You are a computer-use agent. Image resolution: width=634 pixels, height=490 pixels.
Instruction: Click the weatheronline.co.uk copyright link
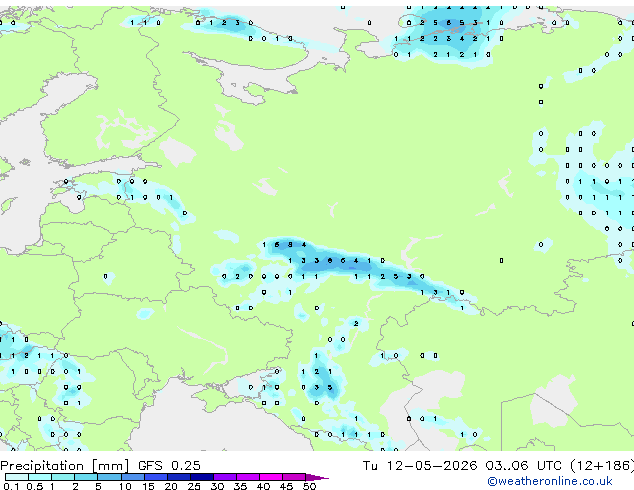549,481
